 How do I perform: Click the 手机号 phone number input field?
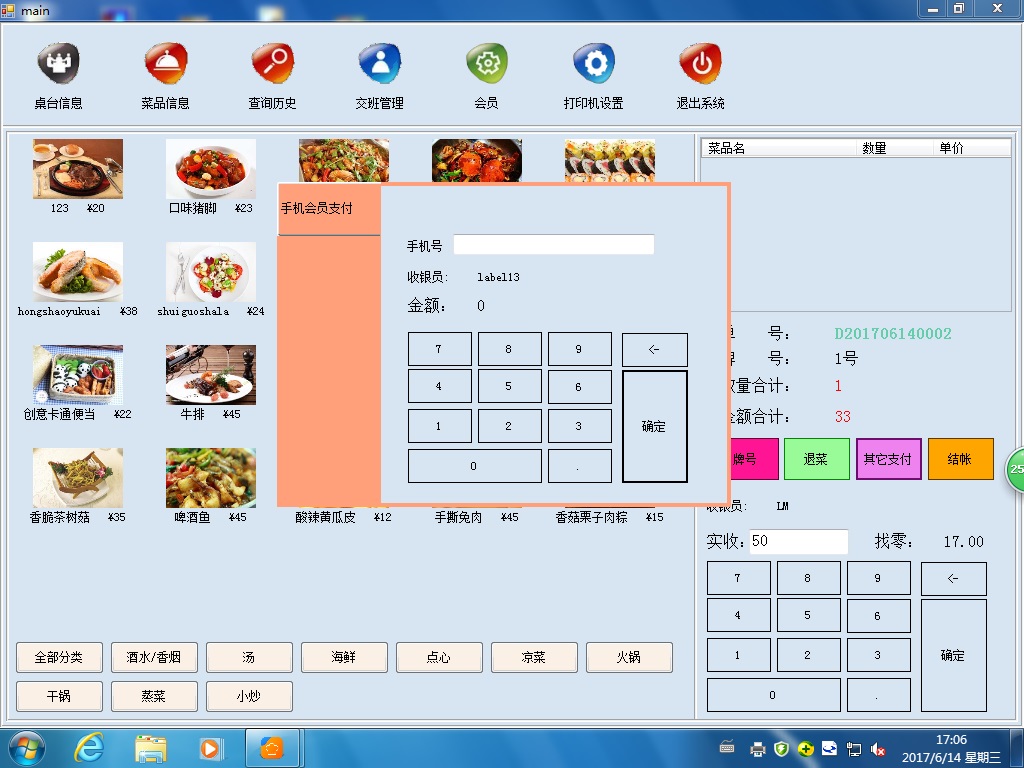tap(553, 245)
